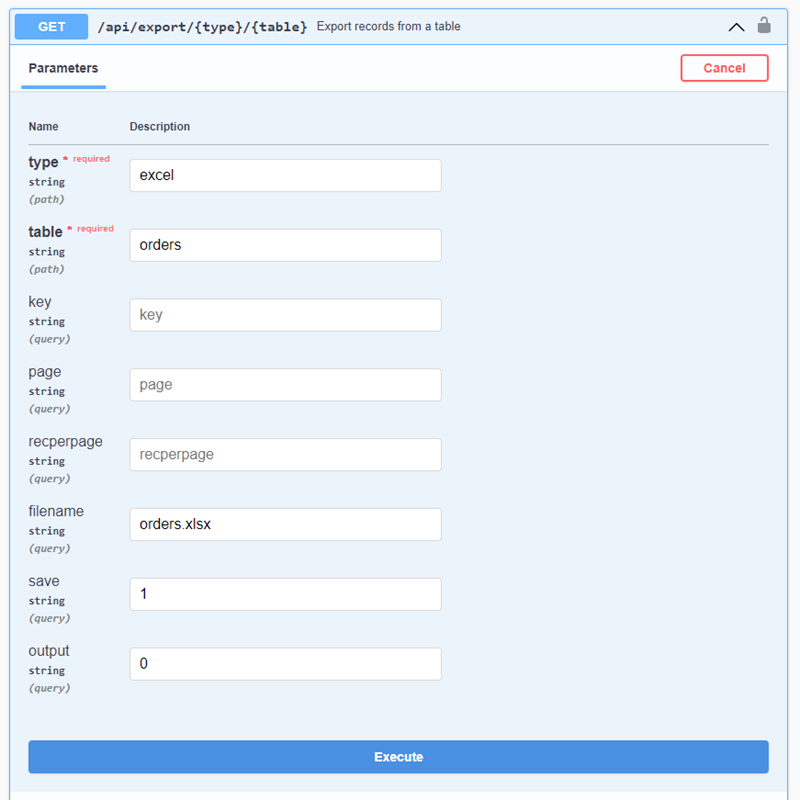The image size is (800, 800).
Task: Click the 'Export records from a table' summary
Action: pyautogui.click(x=388, y=27)
